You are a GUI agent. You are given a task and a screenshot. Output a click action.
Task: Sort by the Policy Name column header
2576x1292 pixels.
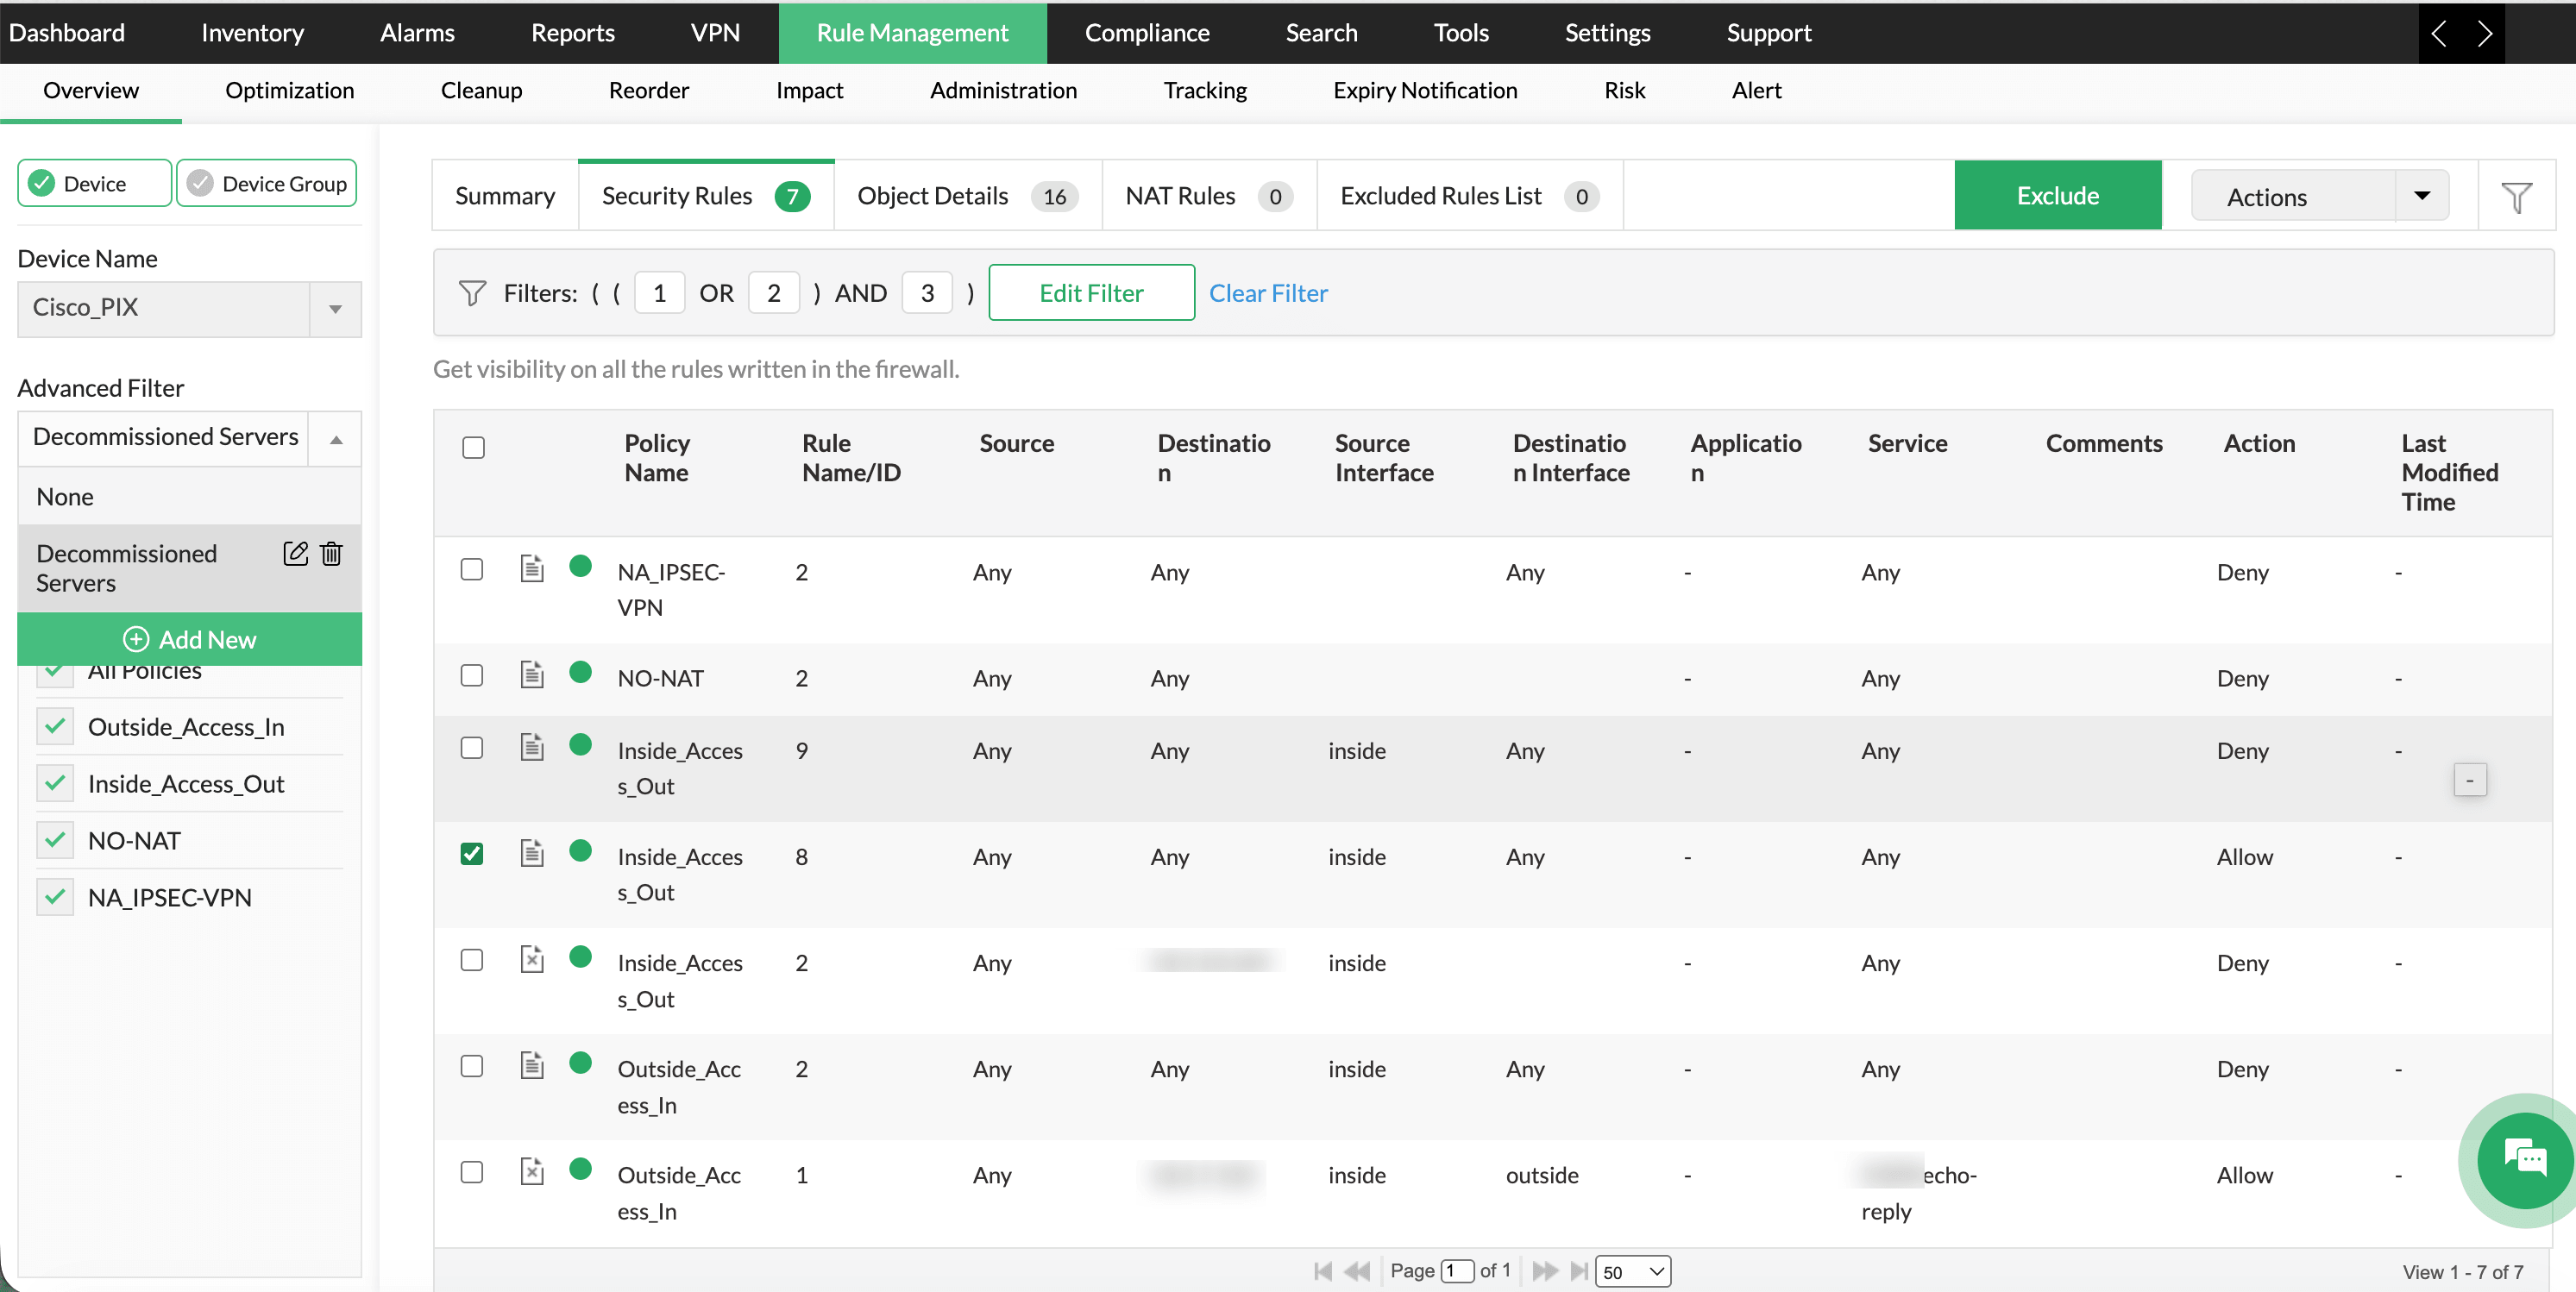[657, 458]
